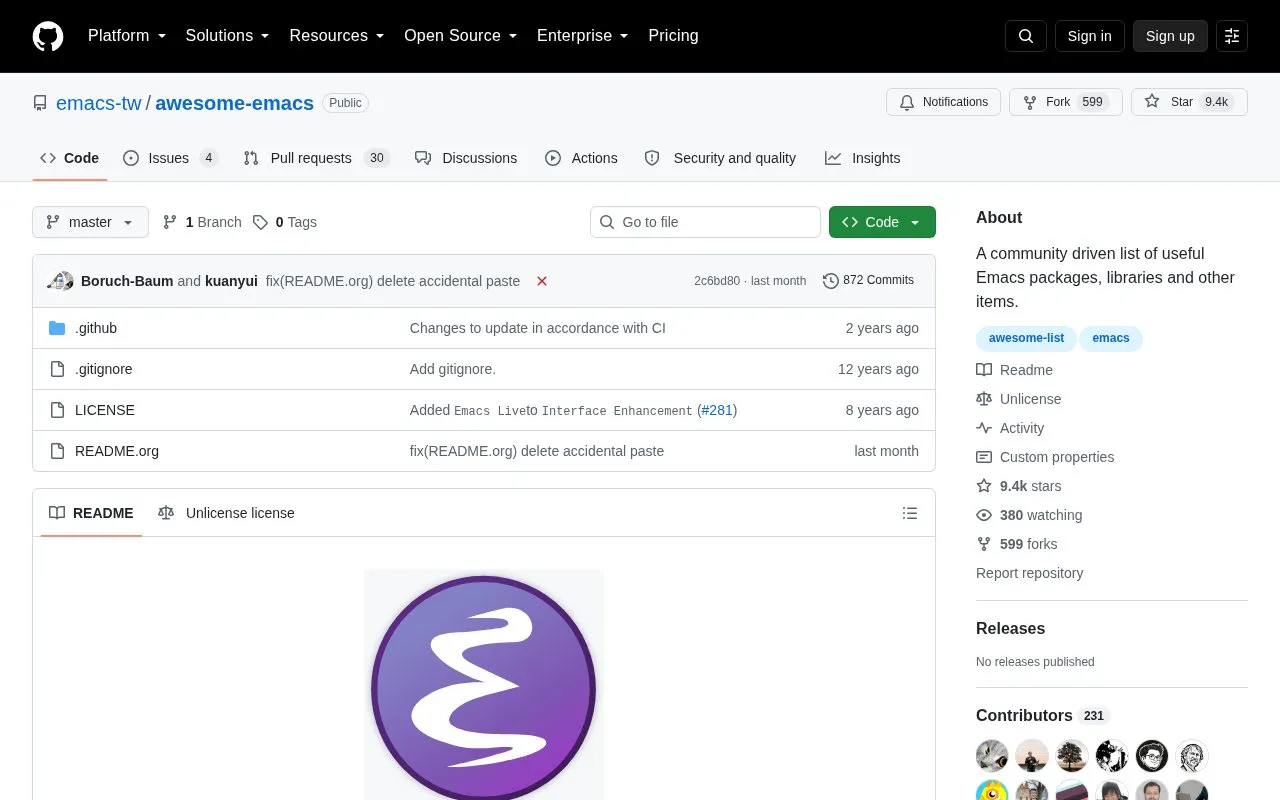This screenshot has width=1280, height=800.
Task: Open the Open Source menu
Action: 461,36
